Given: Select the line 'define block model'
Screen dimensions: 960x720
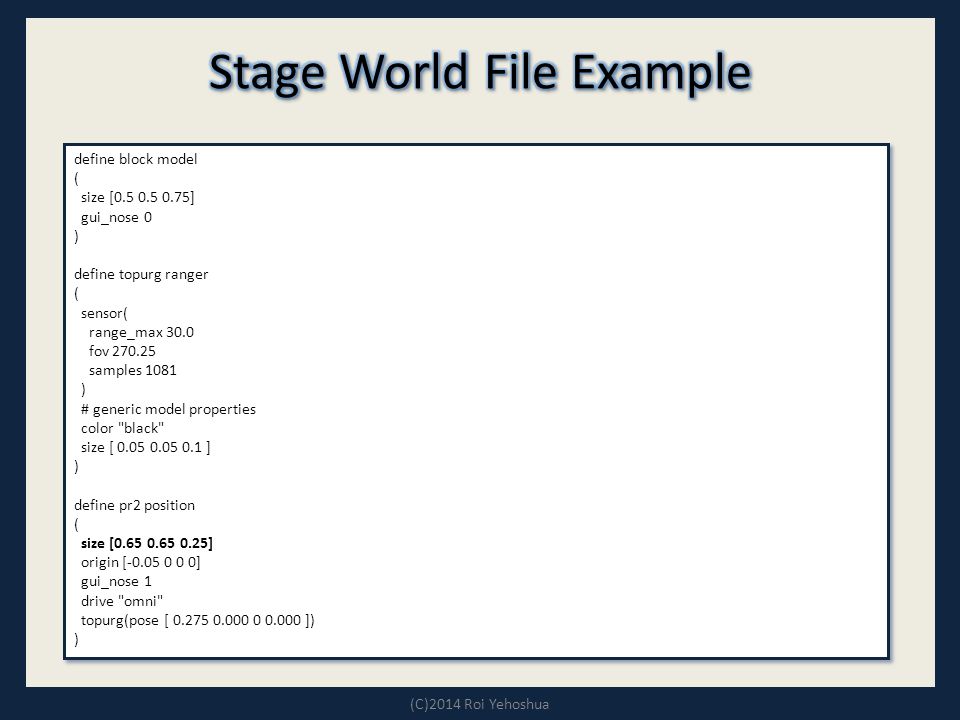Looking at the screenshot, I should (135, 159).
